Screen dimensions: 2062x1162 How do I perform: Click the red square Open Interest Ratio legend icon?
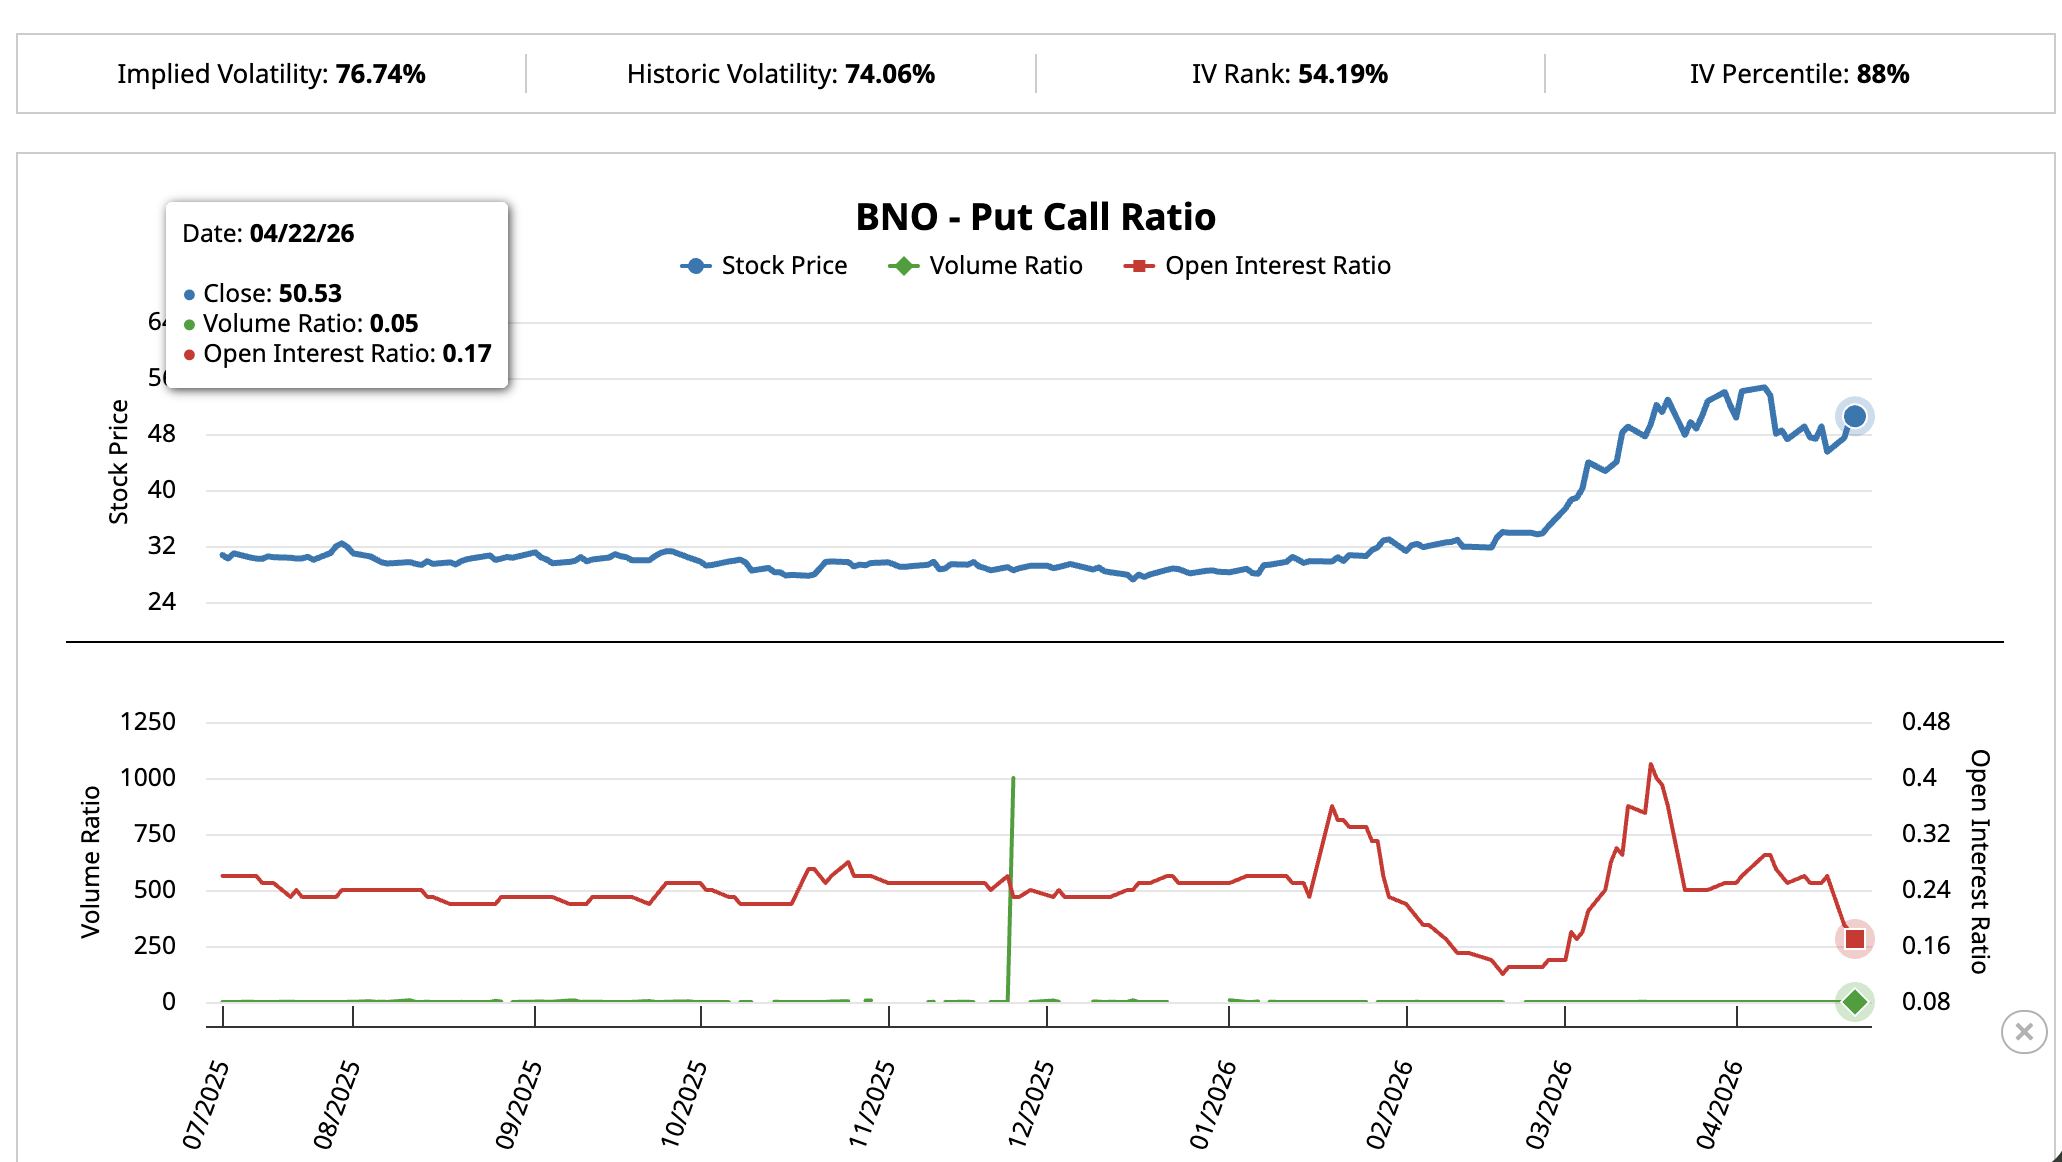point(1140,265)
